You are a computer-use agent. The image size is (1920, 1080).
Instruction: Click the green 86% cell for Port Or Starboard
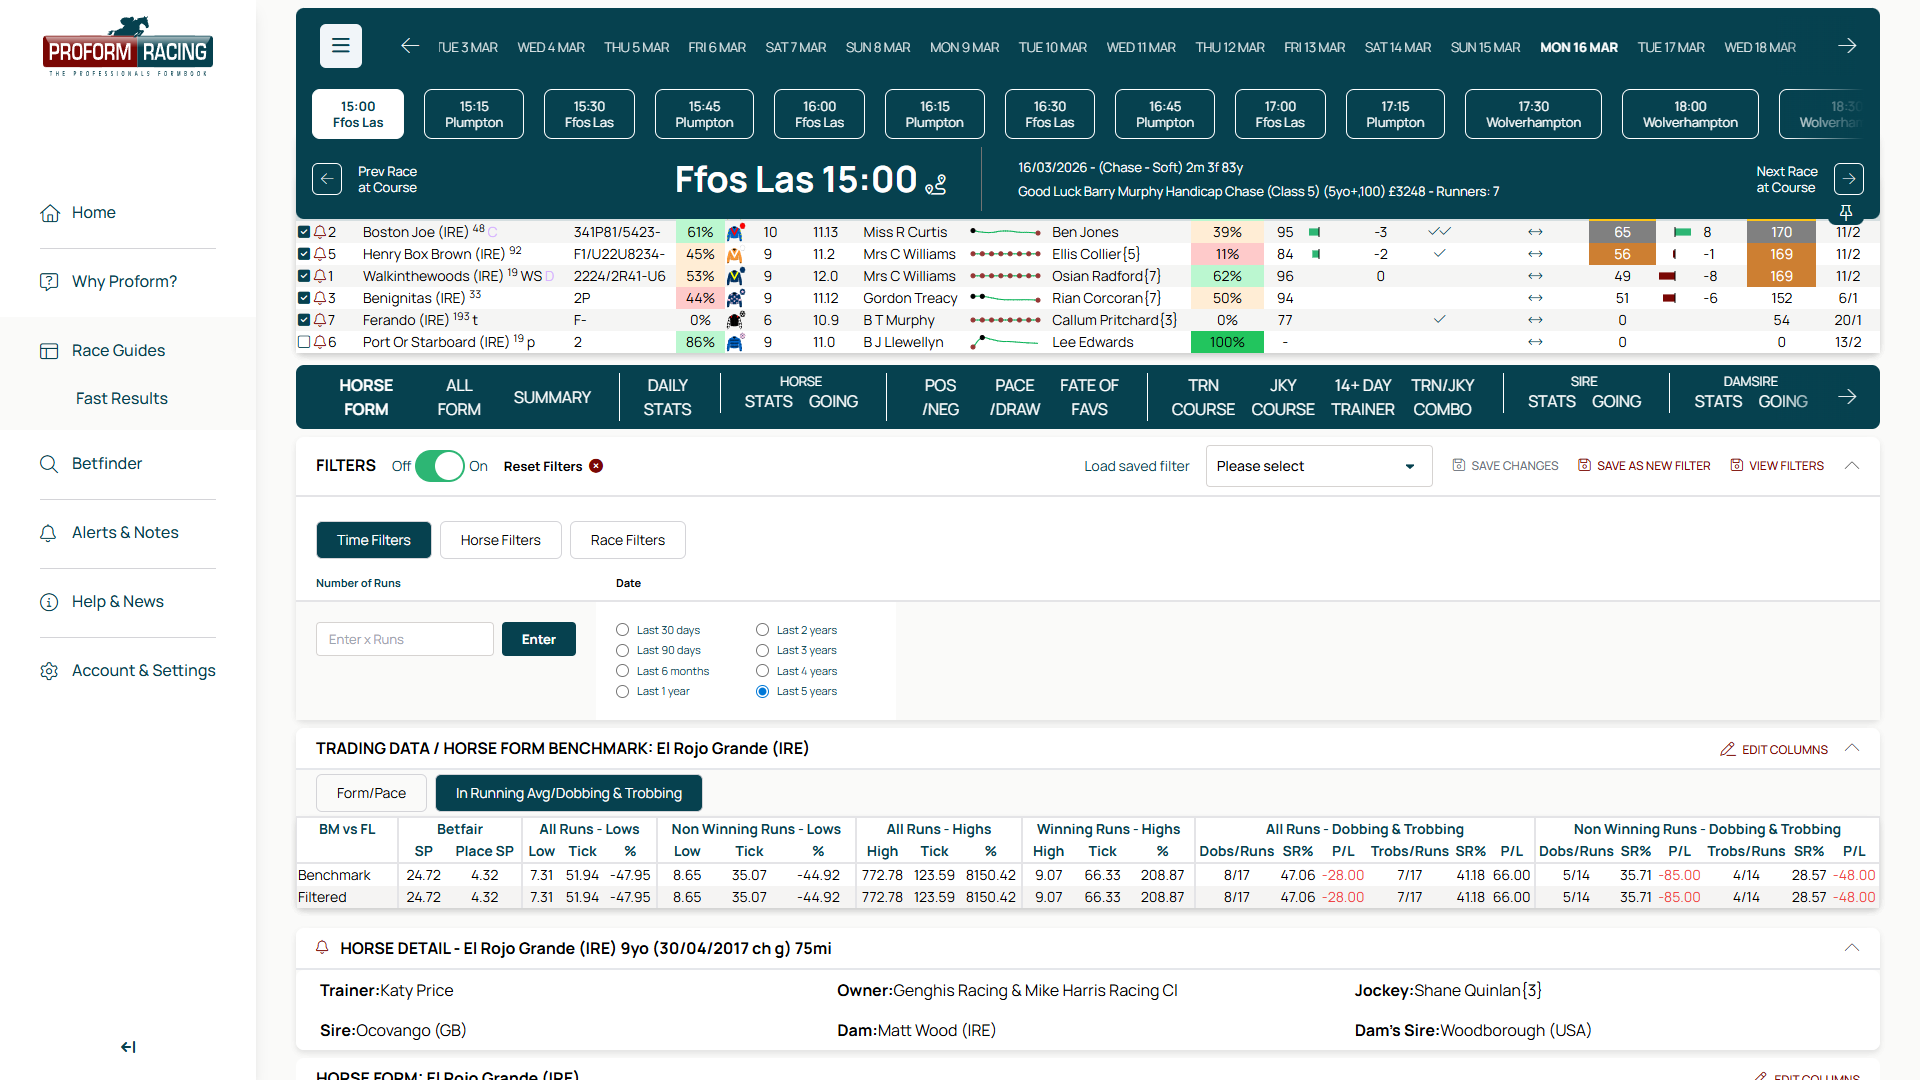(700, 342)
